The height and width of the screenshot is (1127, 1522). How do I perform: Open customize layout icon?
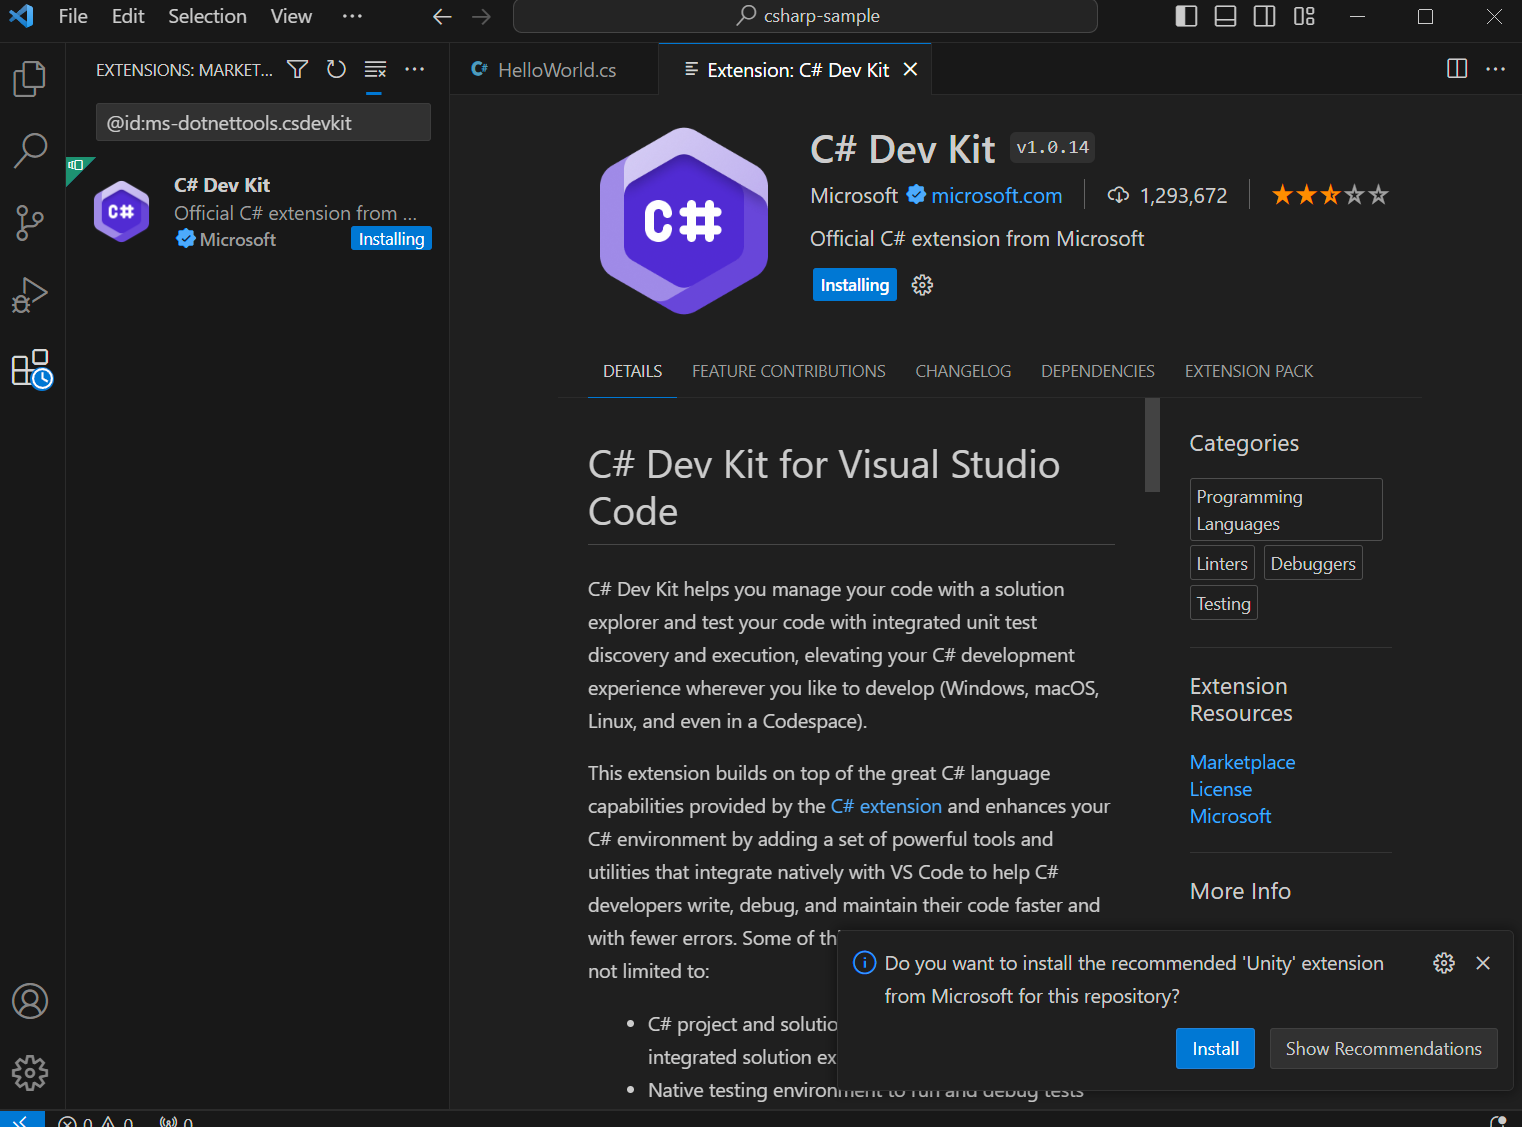pos(1304,16)
